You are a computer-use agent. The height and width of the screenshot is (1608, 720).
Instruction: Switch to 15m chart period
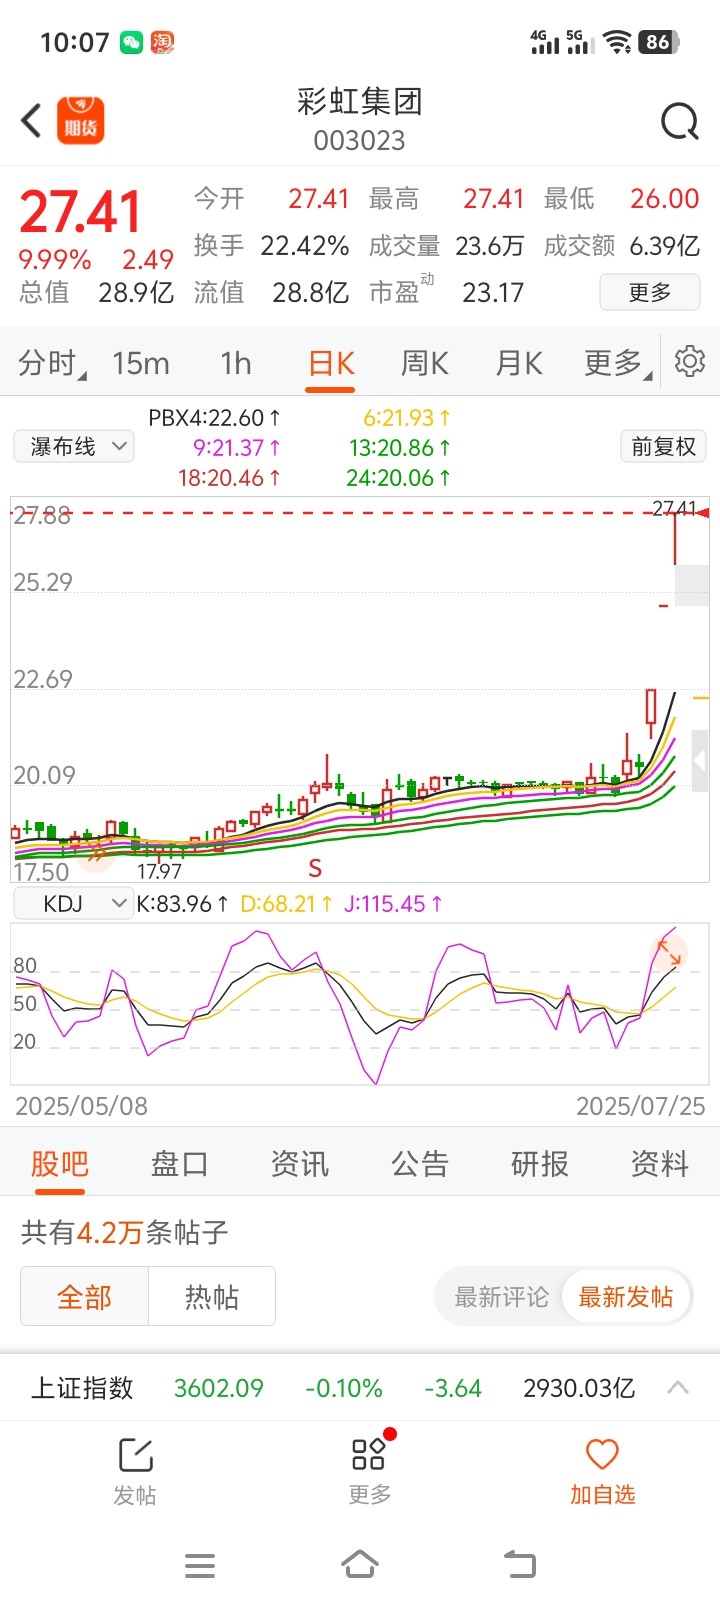click(141, 363)
